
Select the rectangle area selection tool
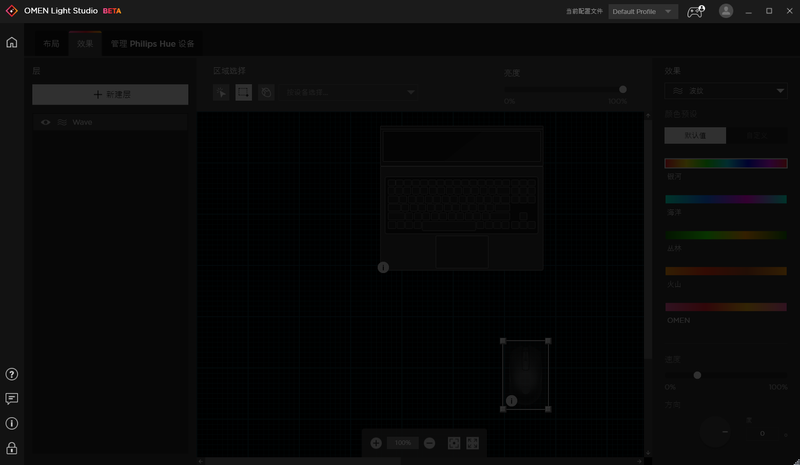[244, 92]
